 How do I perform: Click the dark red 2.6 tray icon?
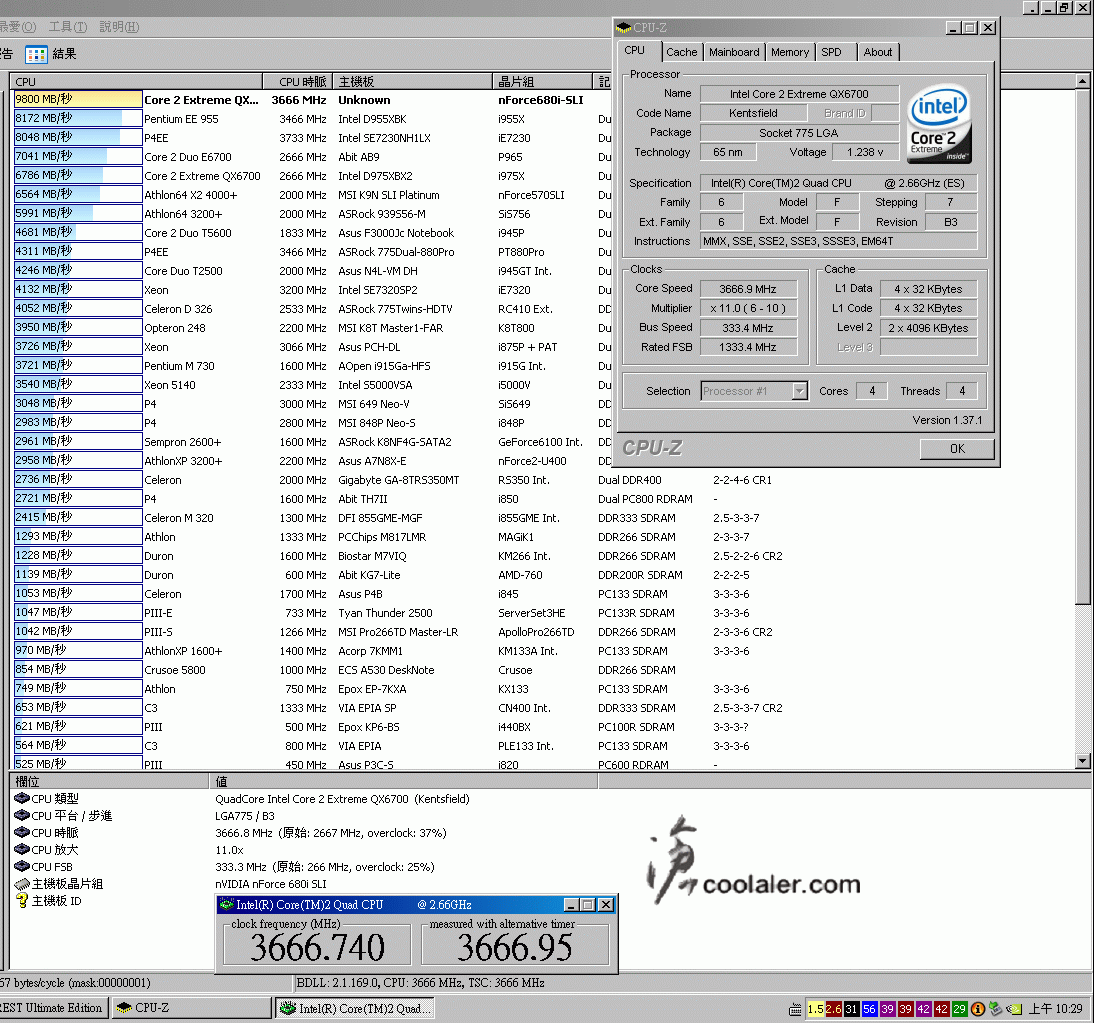833,1009
